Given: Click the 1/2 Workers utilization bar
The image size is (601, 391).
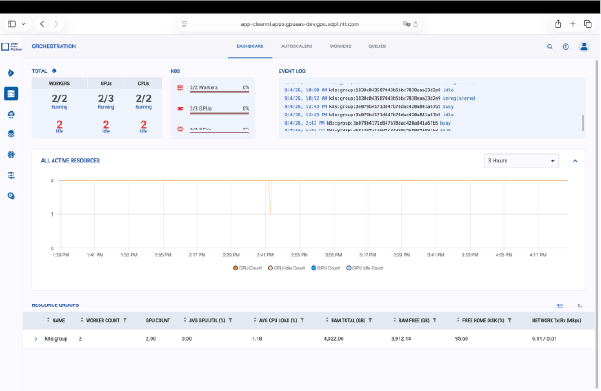Looking at the screenshot, I should coord(219,92).
